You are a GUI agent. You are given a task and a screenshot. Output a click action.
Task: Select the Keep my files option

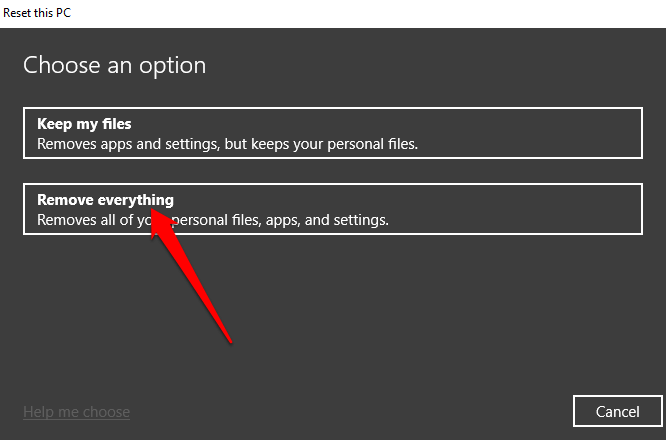point(332,134)
